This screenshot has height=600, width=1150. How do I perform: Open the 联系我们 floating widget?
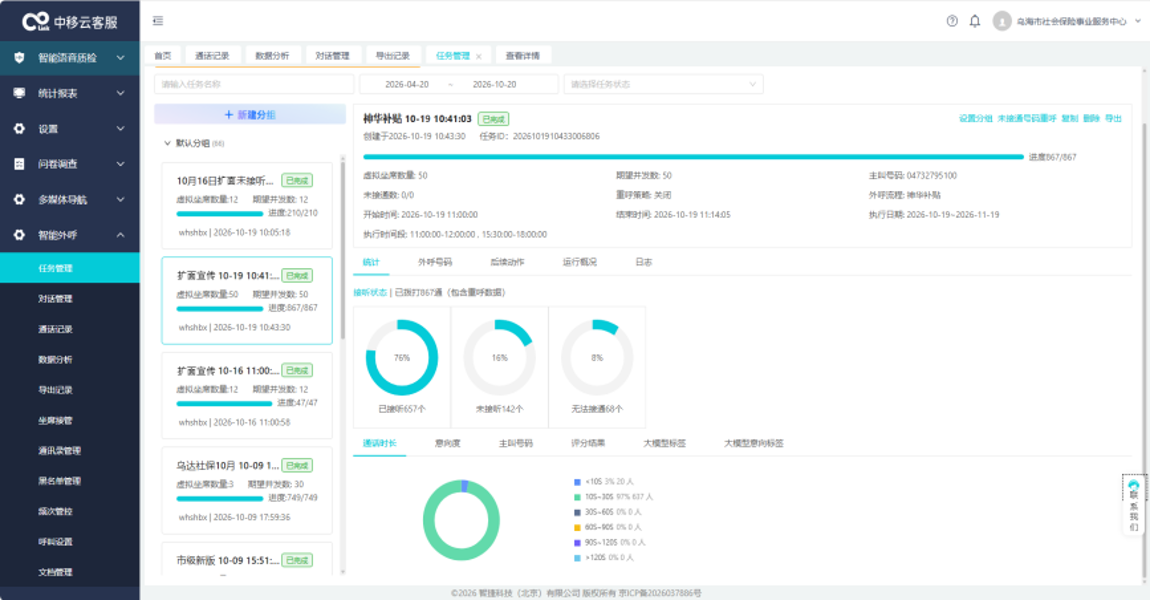1134,506
